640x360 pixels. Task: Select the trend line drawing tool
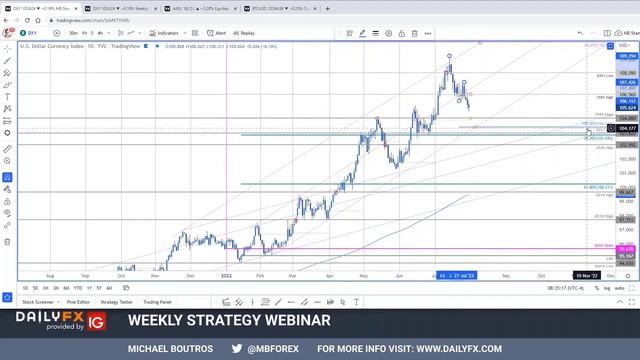coord(7,61)
